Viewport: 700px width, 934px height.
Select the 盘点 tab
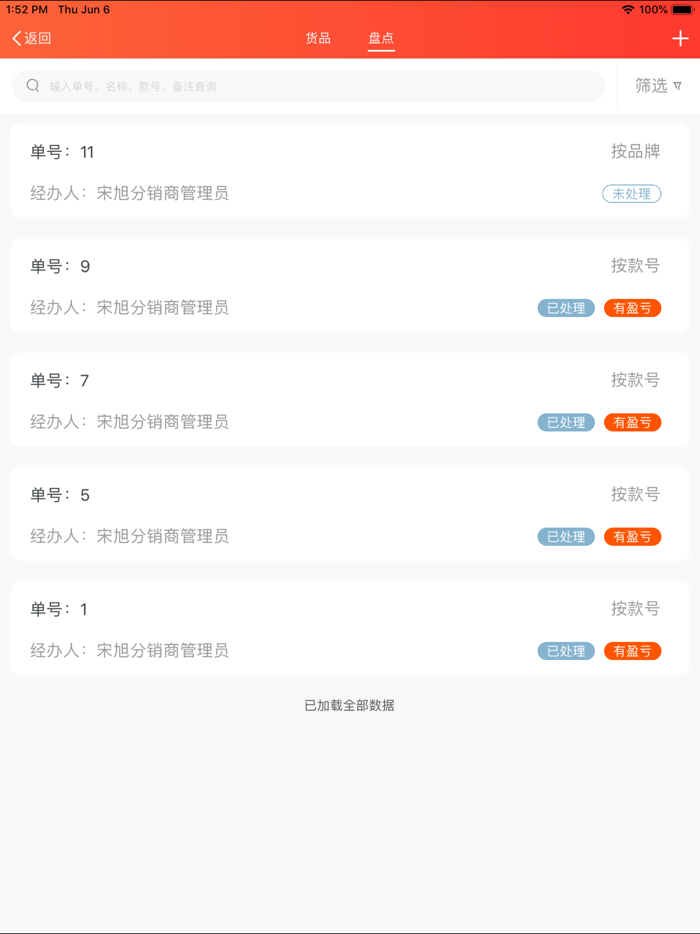(x=380, y=38)
